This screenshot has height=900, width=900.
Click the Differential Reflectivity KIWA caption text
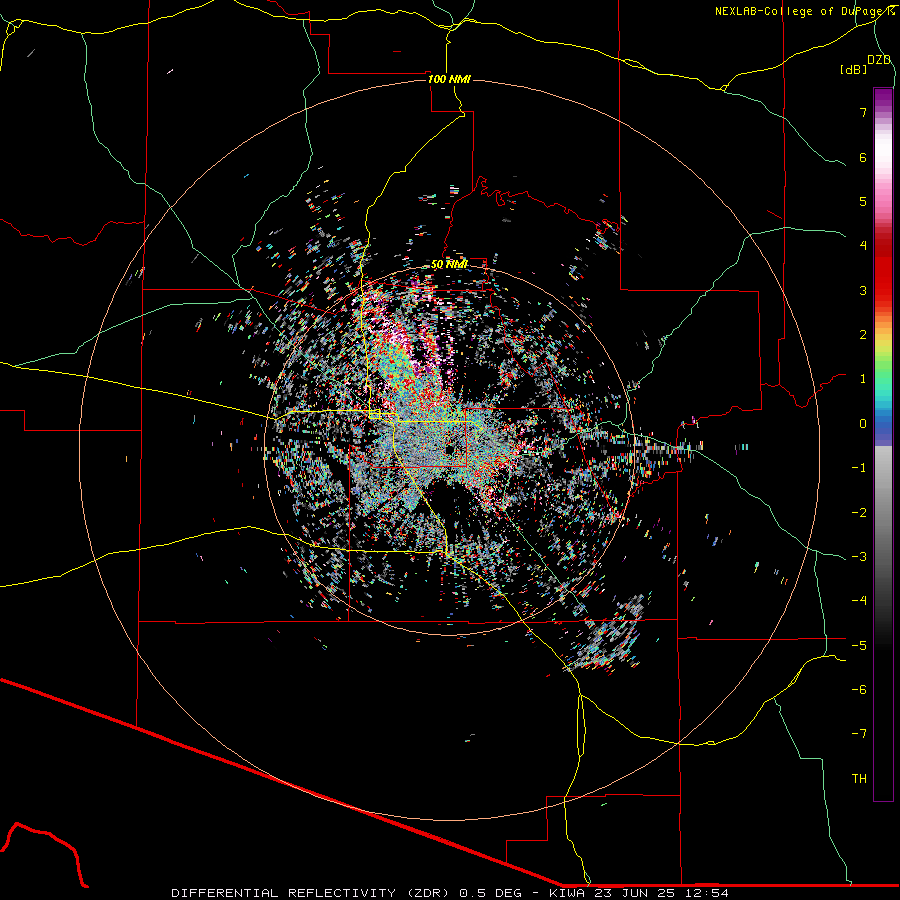tap(450, 893)
